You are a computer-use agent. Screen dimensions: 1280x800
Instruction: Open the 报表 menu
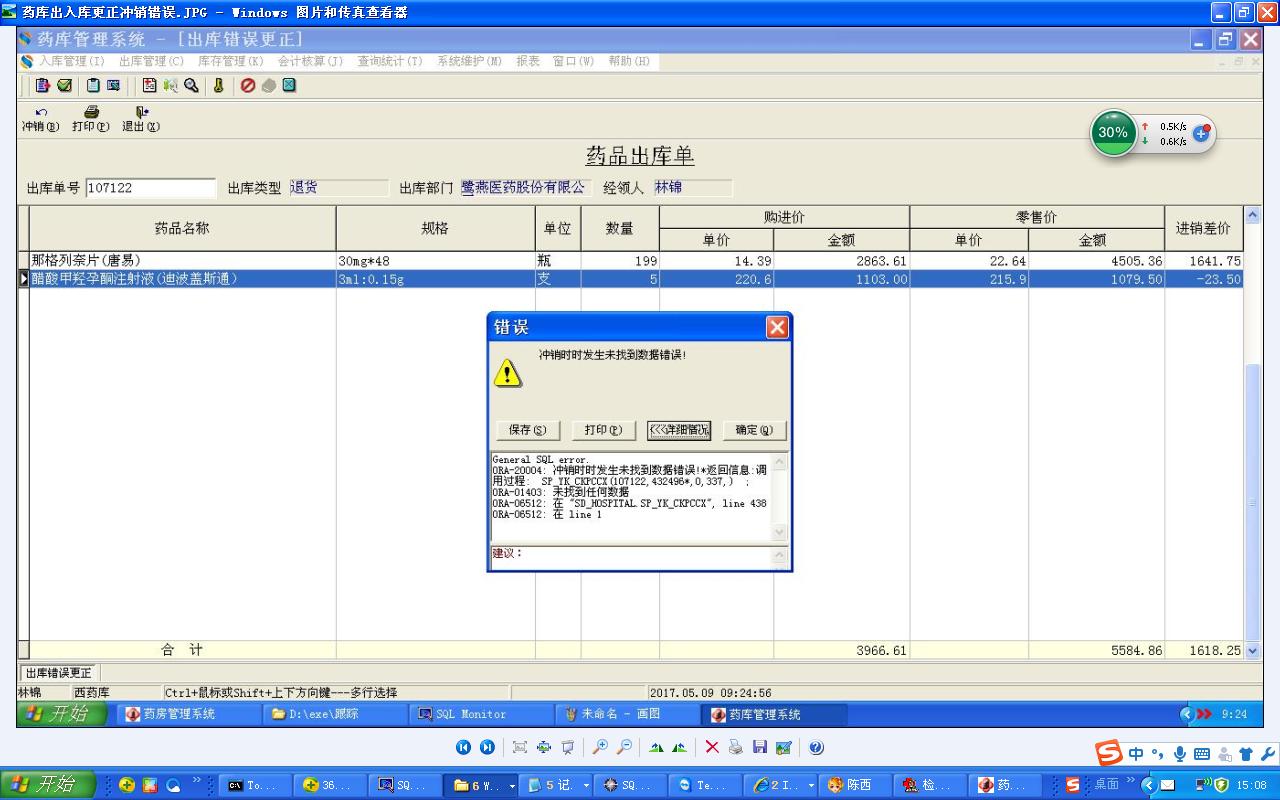coord(528,61)
